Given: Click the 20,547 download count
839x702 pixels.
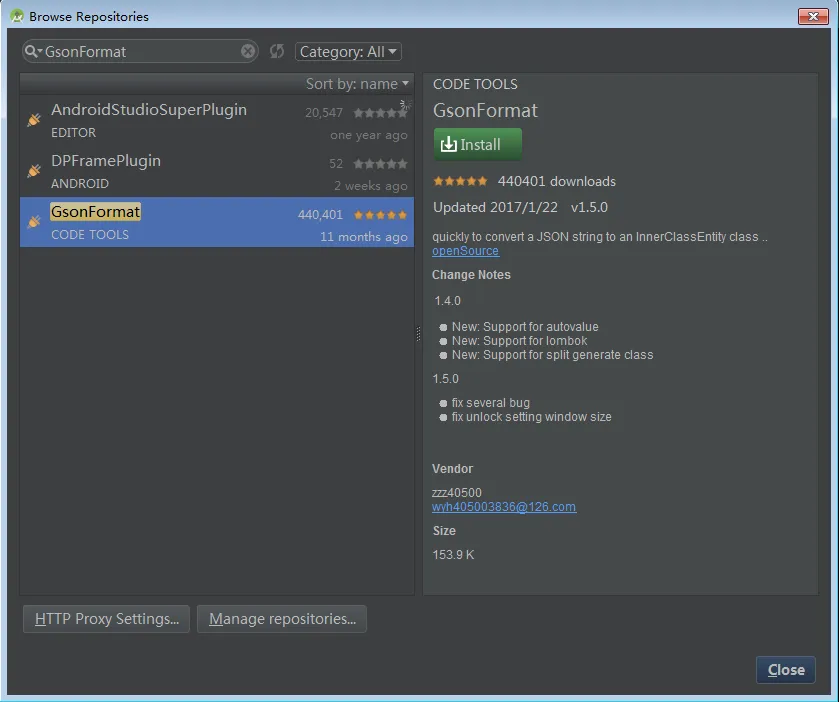Looking at the screenshot, I should pyautogui.click(x=324, y=113).
